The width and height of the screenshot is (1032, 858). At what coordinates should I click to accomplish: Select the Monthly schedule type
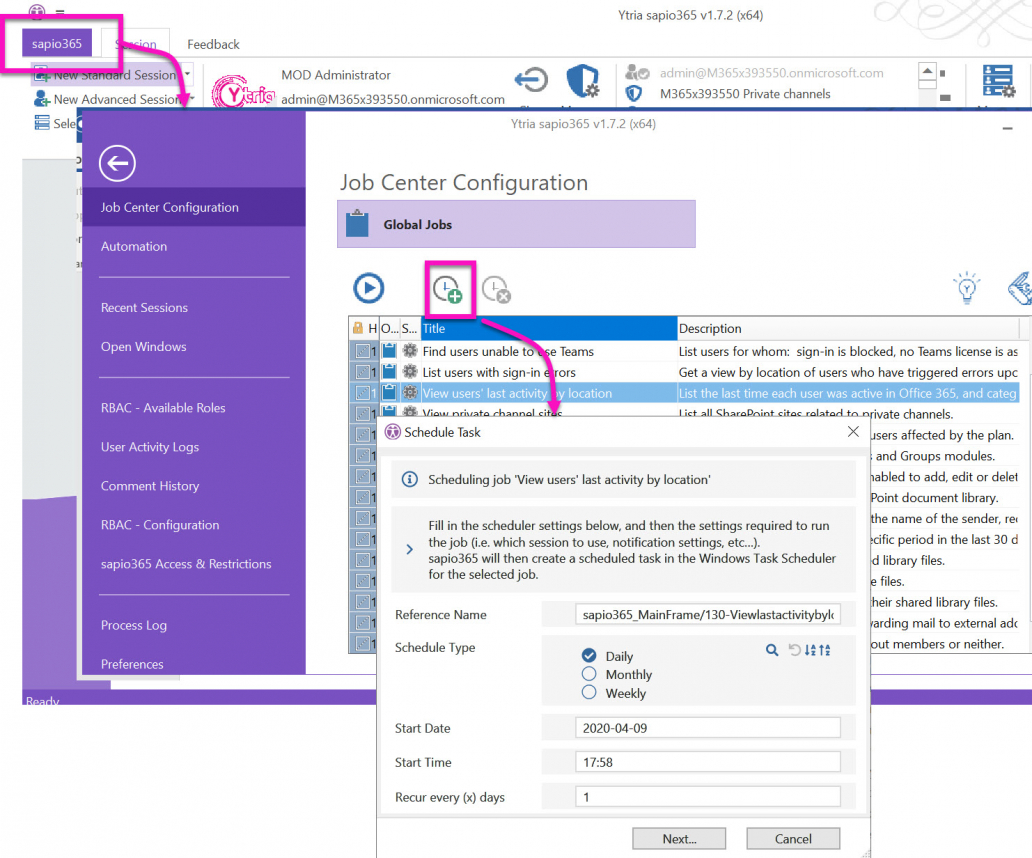point(589,674)
